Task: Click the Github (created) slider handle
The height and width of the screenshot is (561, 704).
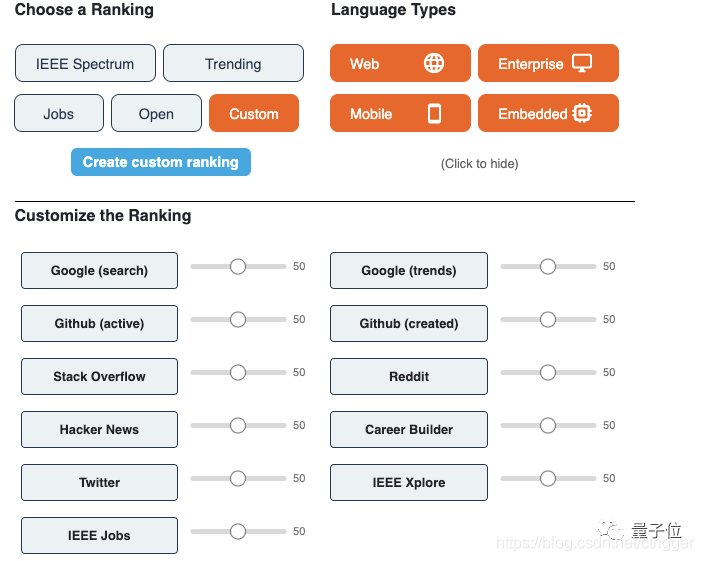Action: tap(548, 319)
